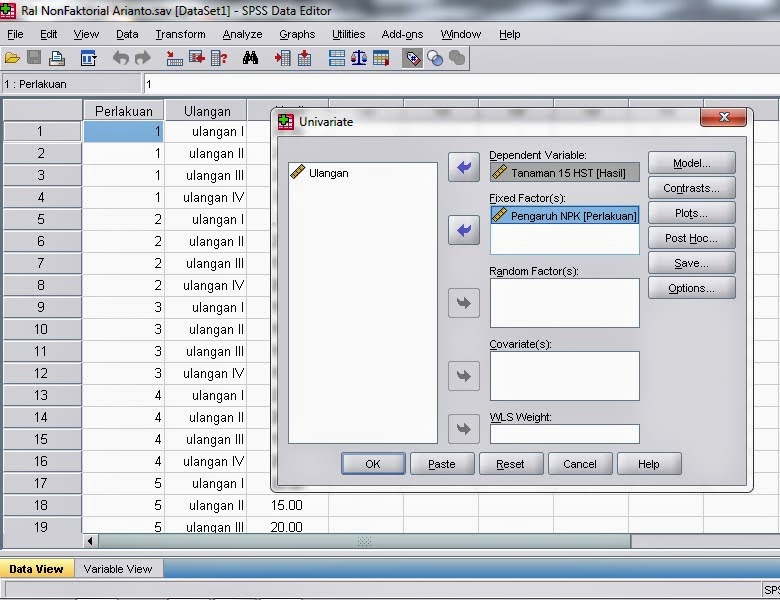Click the Undo arrow icon
780x600 pixels.
120,58
